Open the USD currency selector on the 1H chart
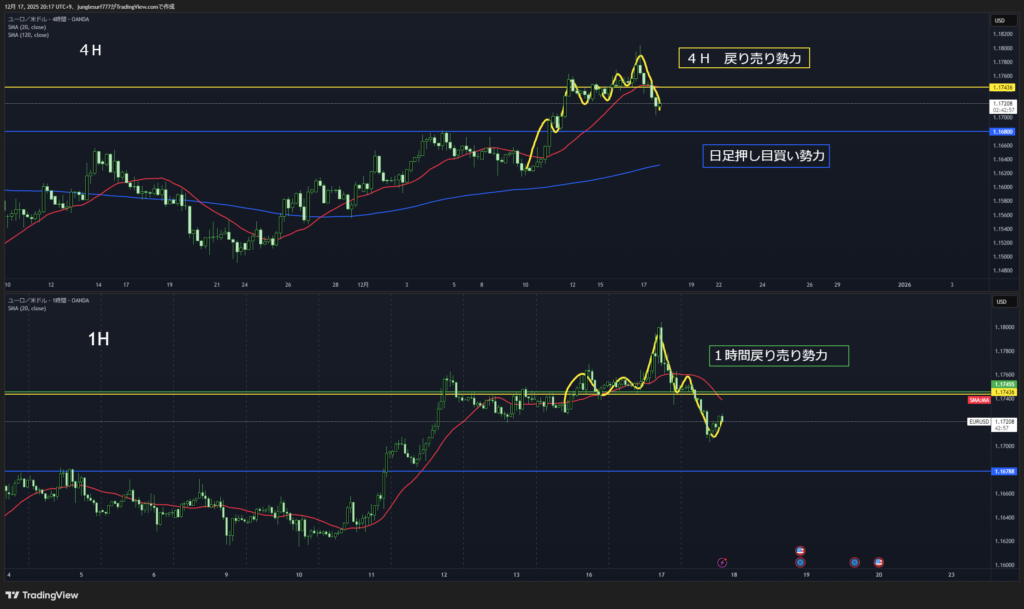 (x=998, y=302)
